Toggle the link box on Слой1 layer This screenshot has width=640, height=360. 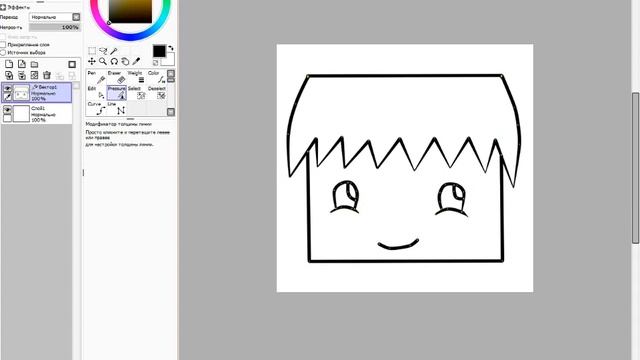click(7, 118)
